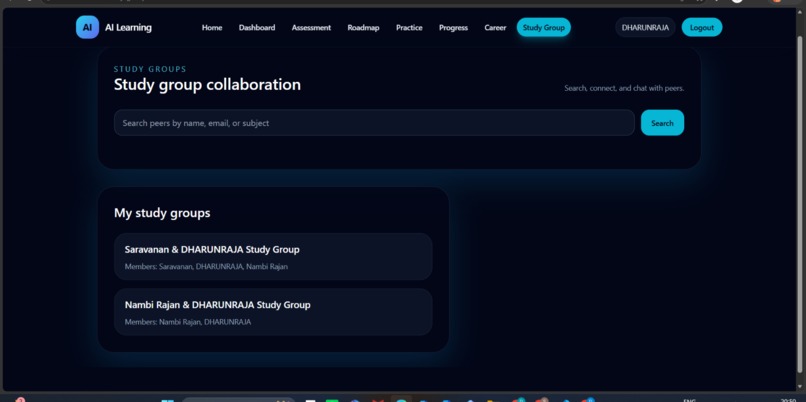Viewport: 806px width, 402px height.
Task: Focus the peer search input field
Action: (x=374, y=123)
